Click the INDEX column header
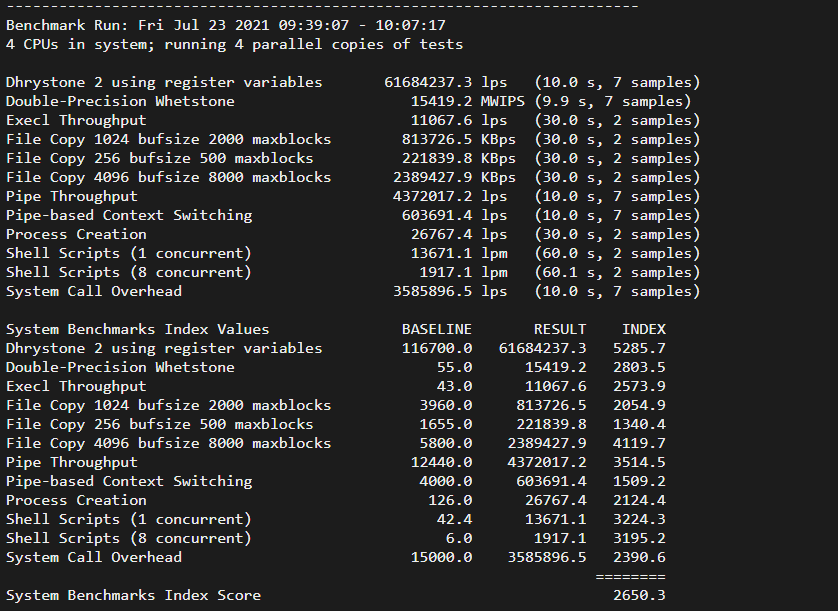 (x=643, y=329)
